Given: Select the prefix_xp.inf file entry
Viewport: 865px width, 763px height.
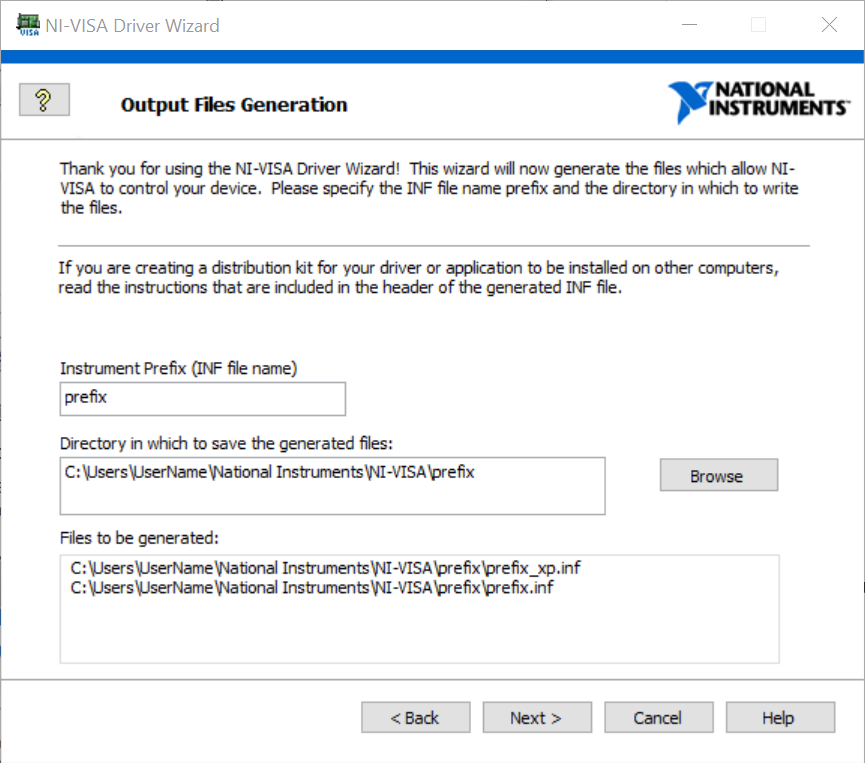Looking at the screenshot, I should 325,568.
